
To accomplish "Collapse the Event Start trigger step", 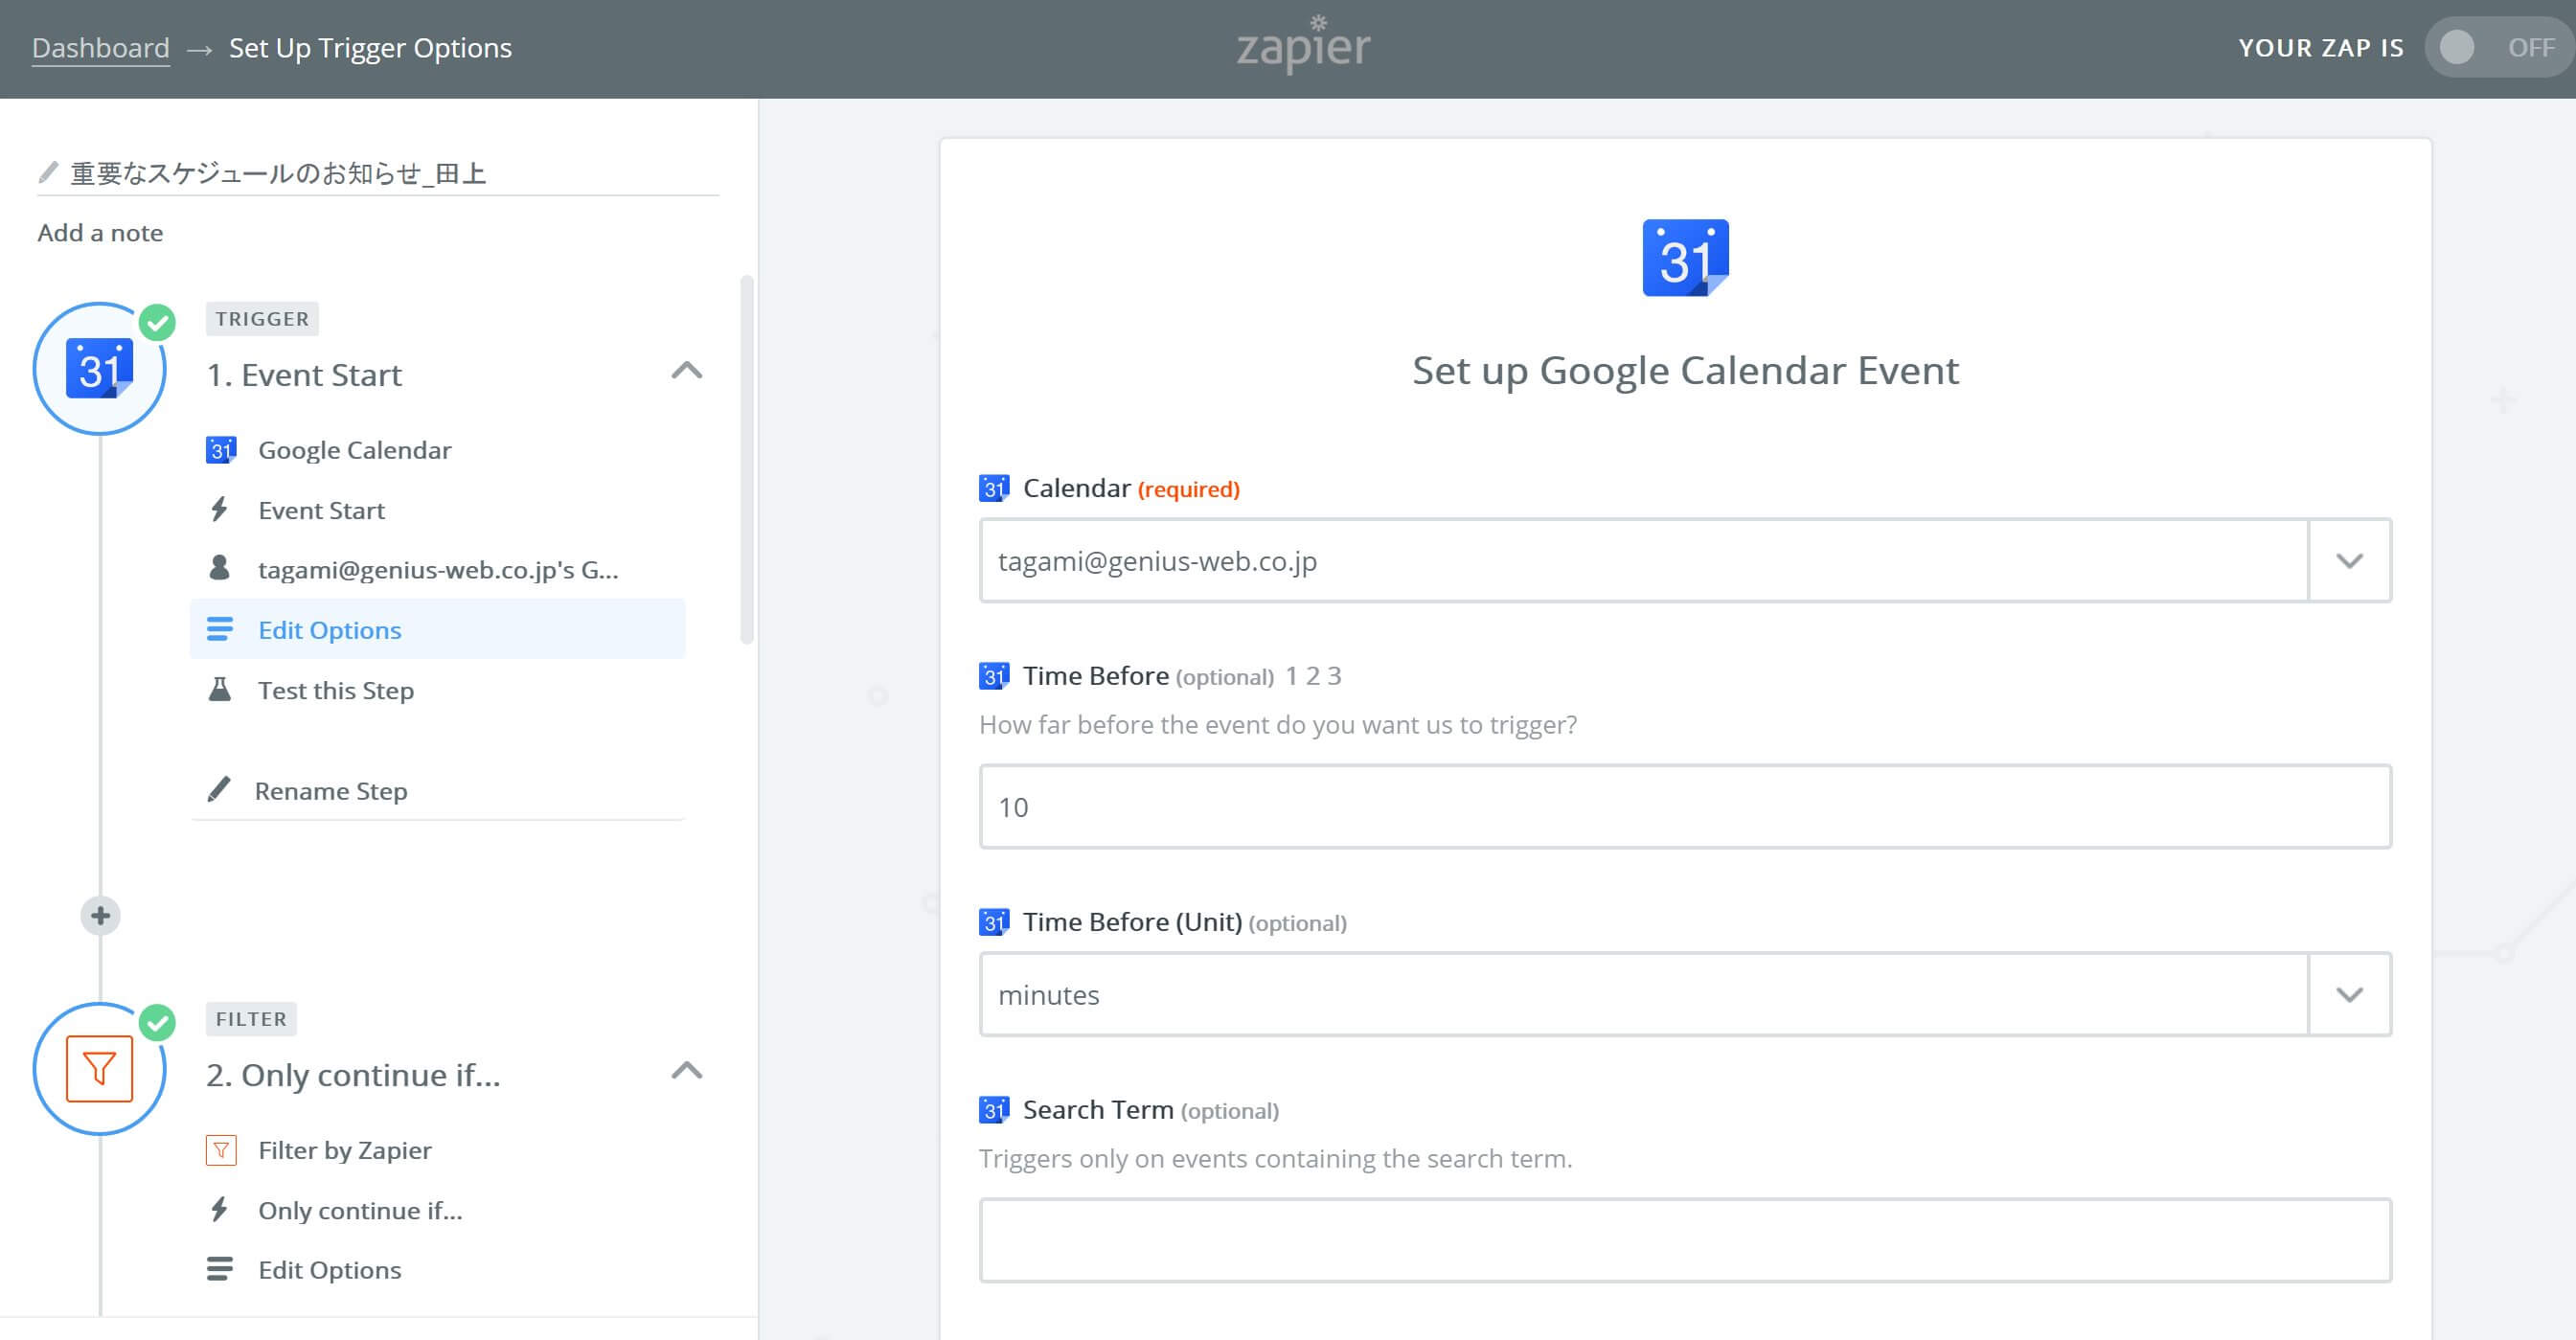I will (x=687, y=371).
